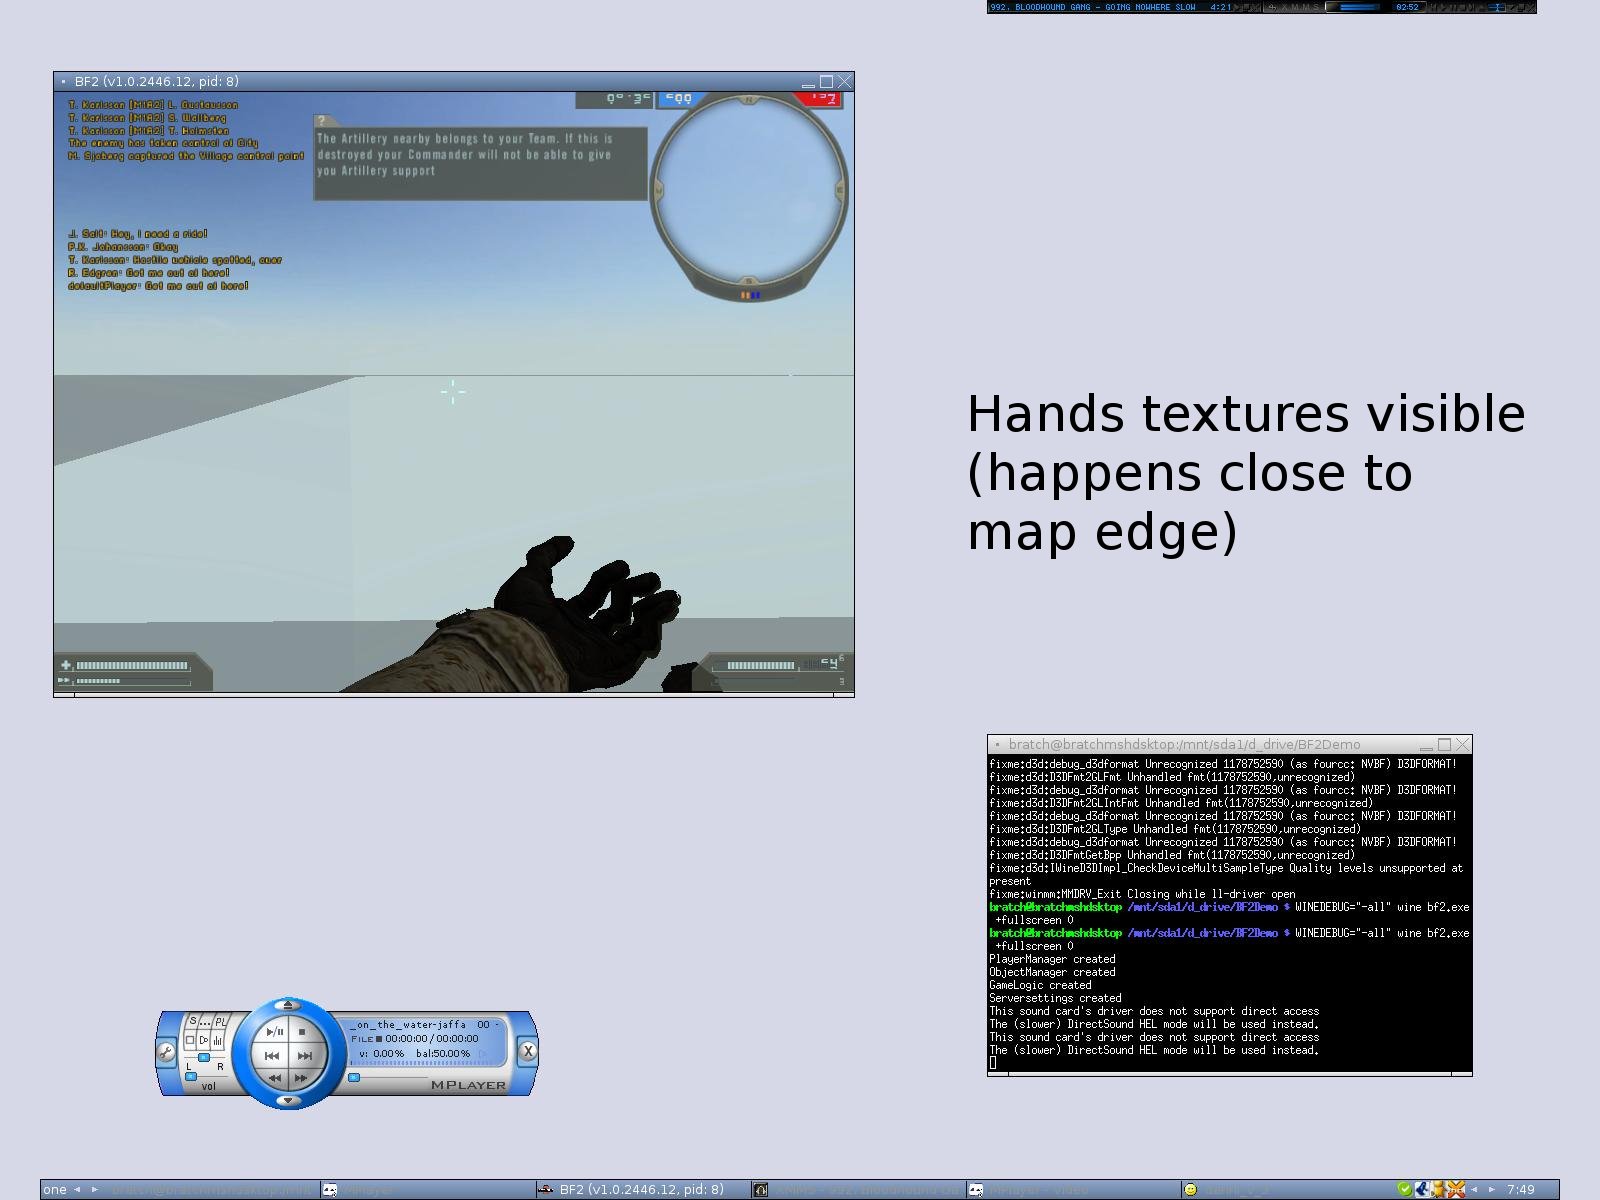Maximize the BF2 game window
The image size is (1600, 1200).
click(x=827, y=82)
